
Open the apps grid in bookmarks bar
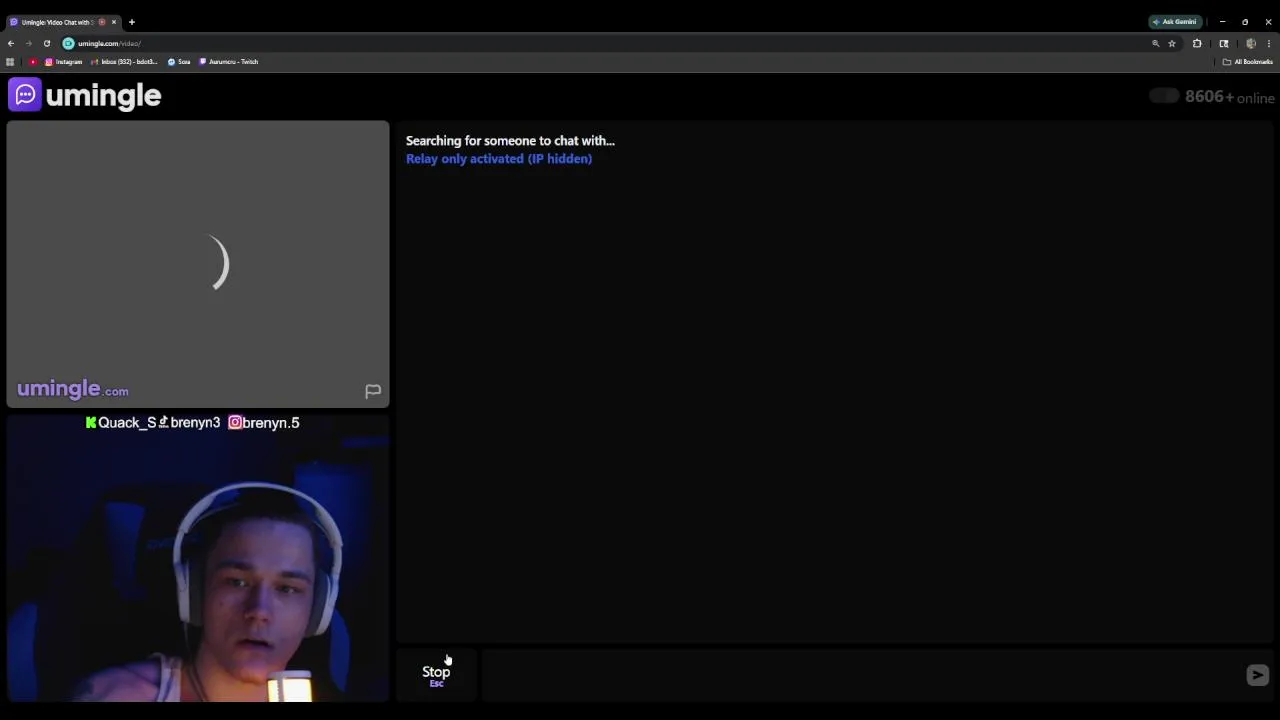(x=10, y=62)
